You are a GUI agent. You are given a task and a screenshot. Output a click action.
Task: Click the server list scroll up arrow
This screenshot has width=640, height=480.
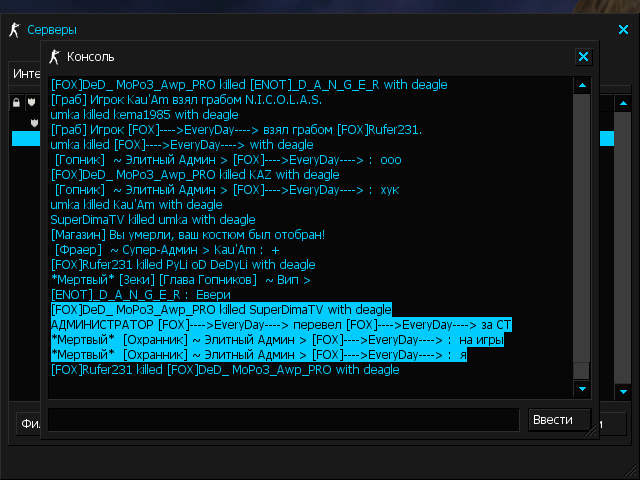(x=623, y=103)
